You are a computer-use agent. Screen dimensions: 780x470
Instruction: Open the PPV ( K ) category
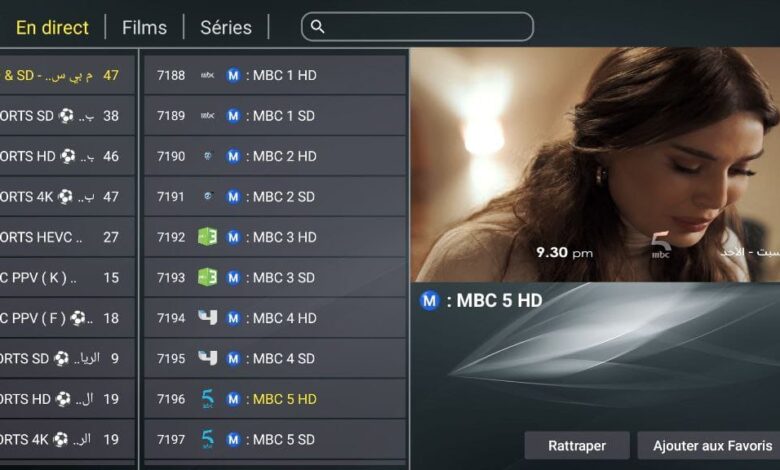point(67,278)
